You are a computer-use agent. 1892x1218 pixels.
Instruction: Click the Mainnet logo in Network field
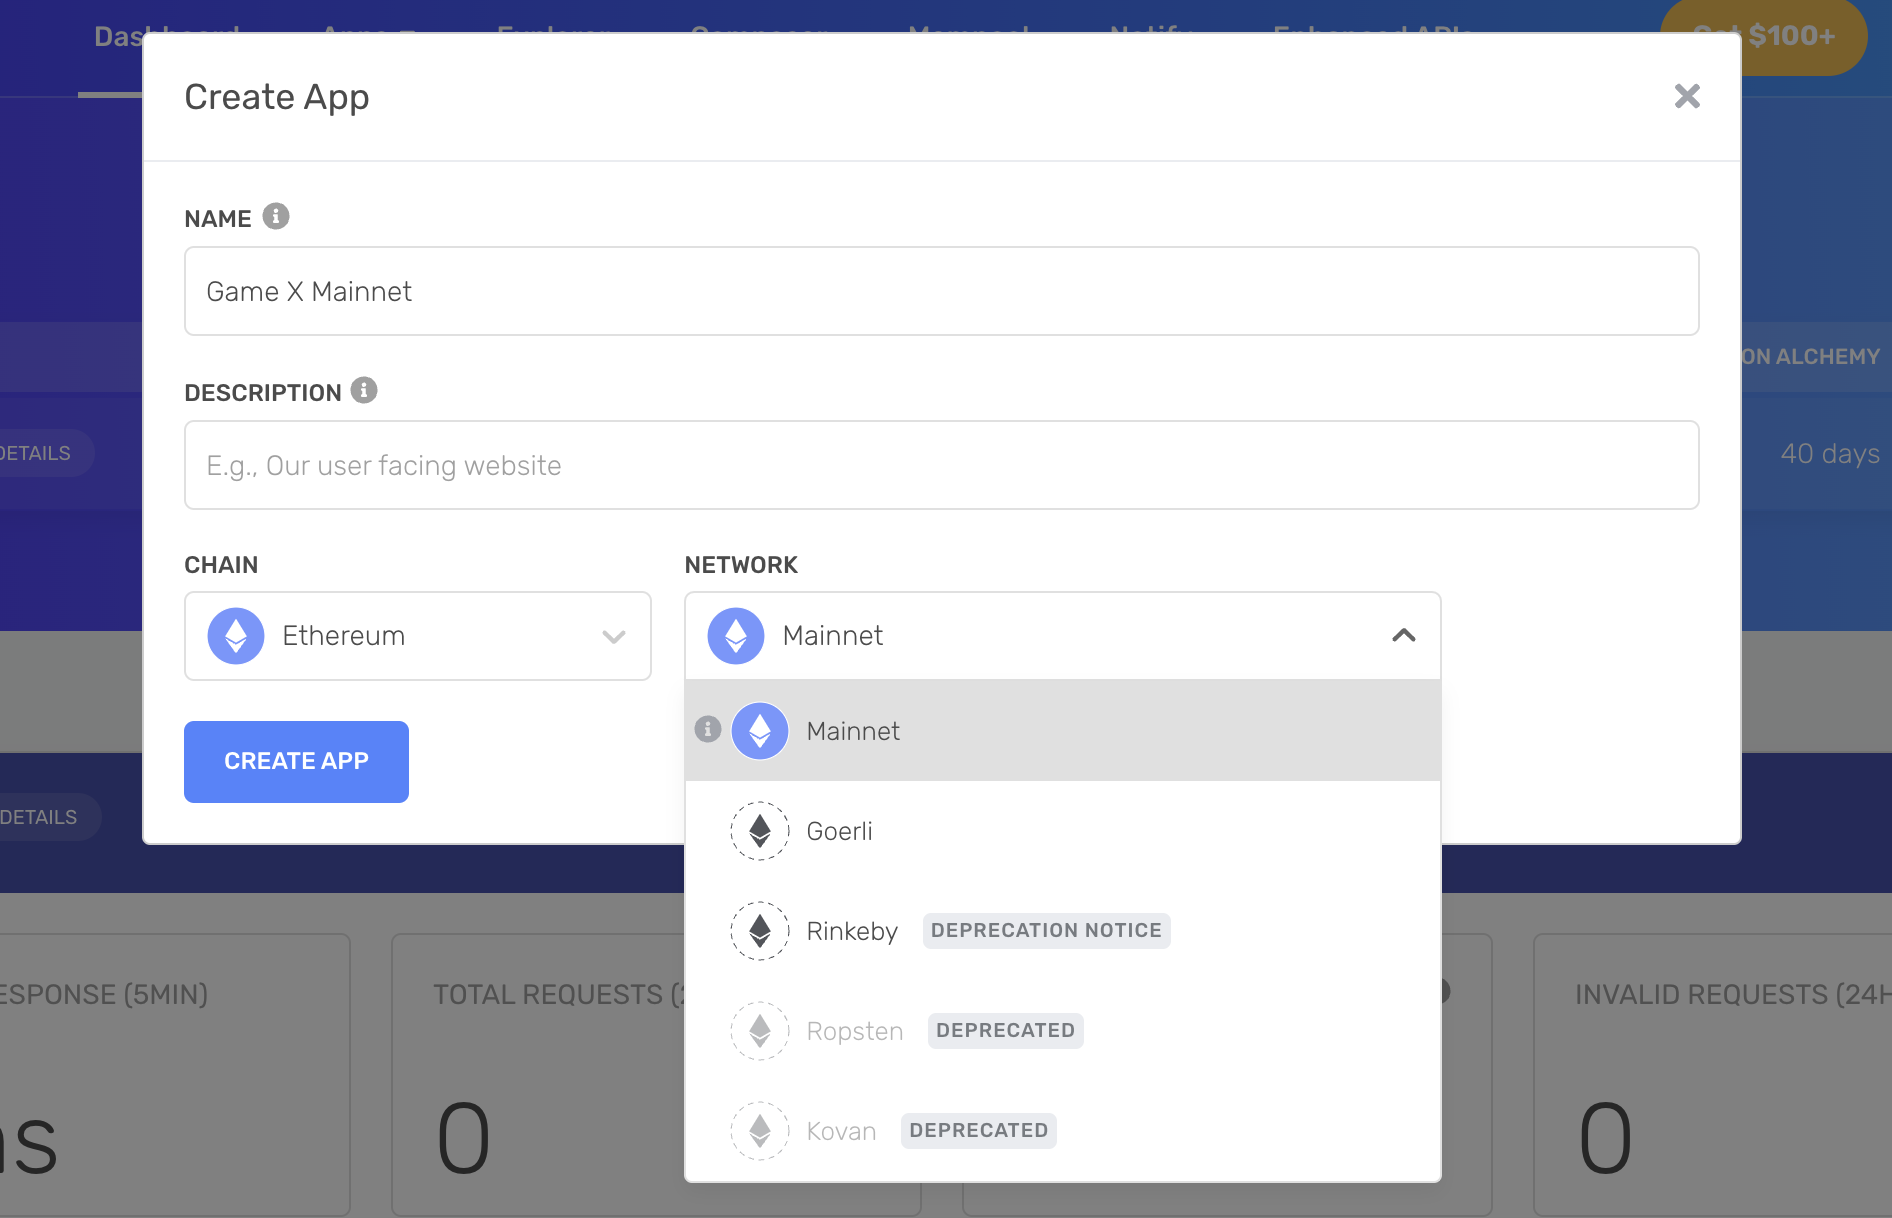(736, 636)
